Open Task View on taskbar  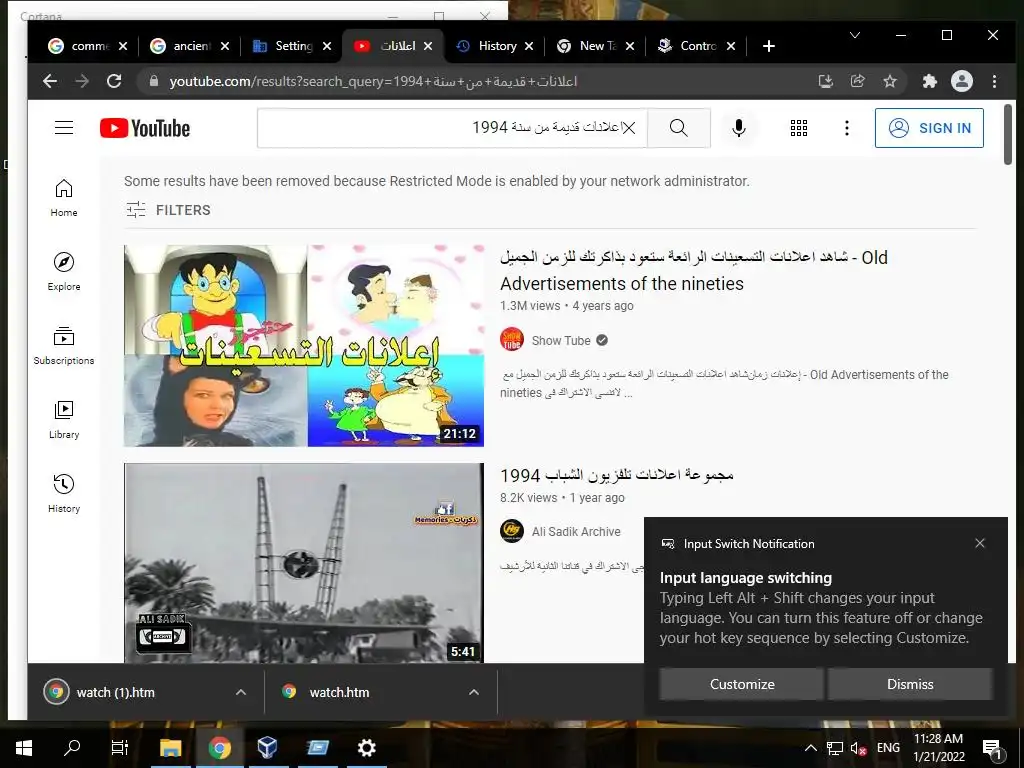point(120,748)
